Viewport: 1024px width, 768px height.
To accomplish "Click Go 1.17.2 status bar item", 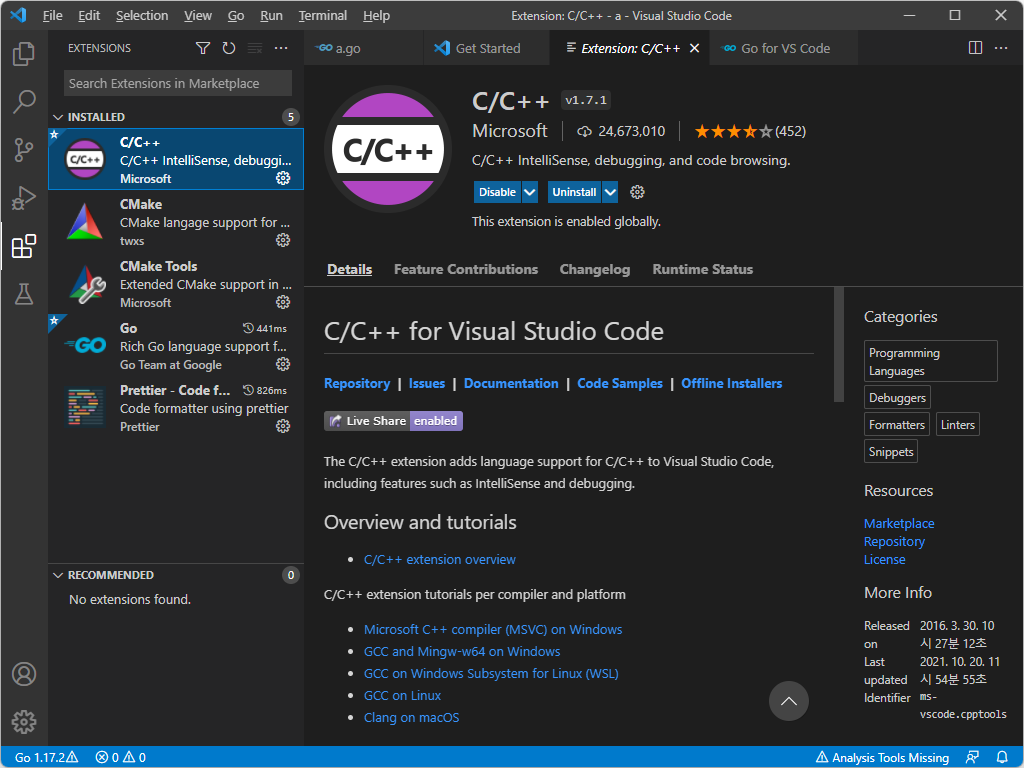I will coord(46,758).
